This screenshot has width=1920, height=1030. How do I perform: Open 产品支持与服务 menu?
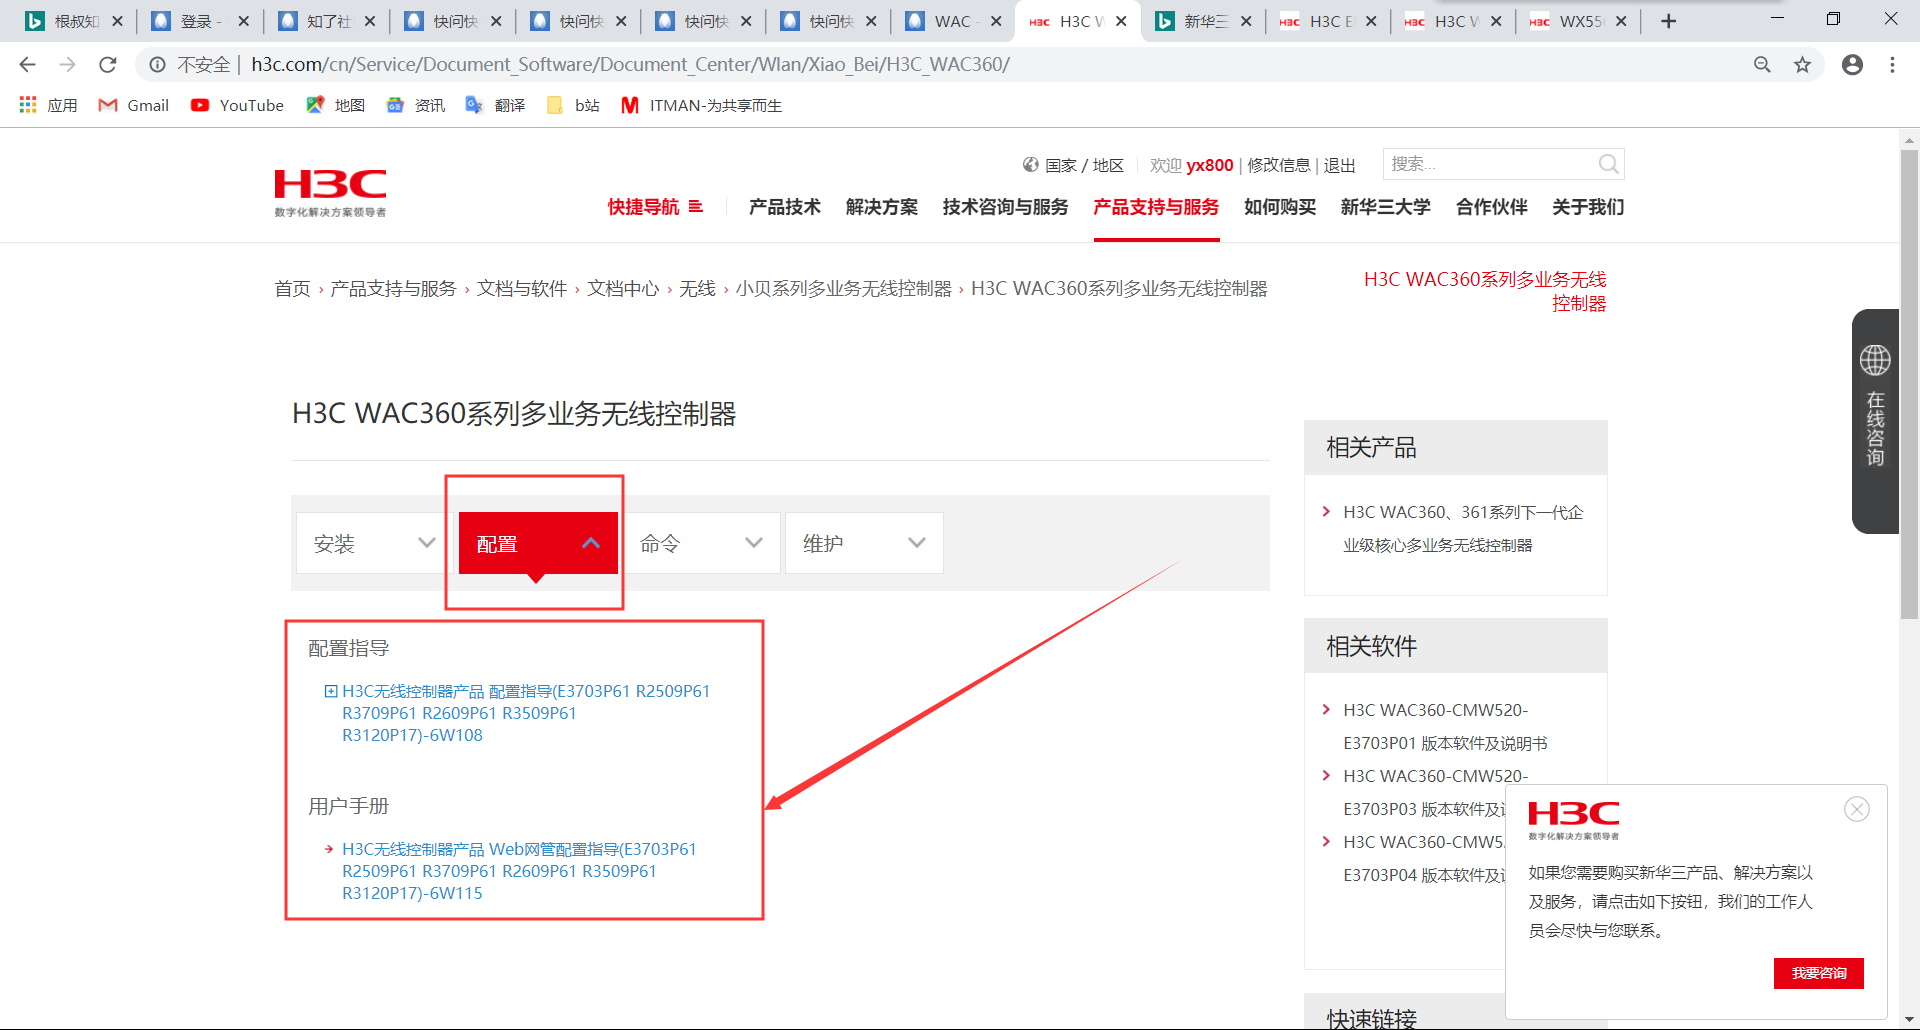[1156, 207]
